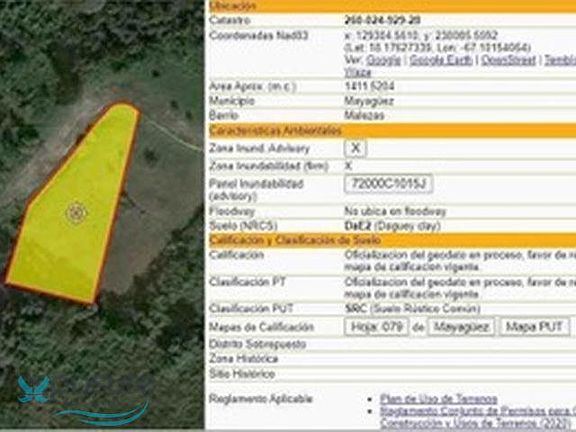Open the Google map link

(384, 60)
